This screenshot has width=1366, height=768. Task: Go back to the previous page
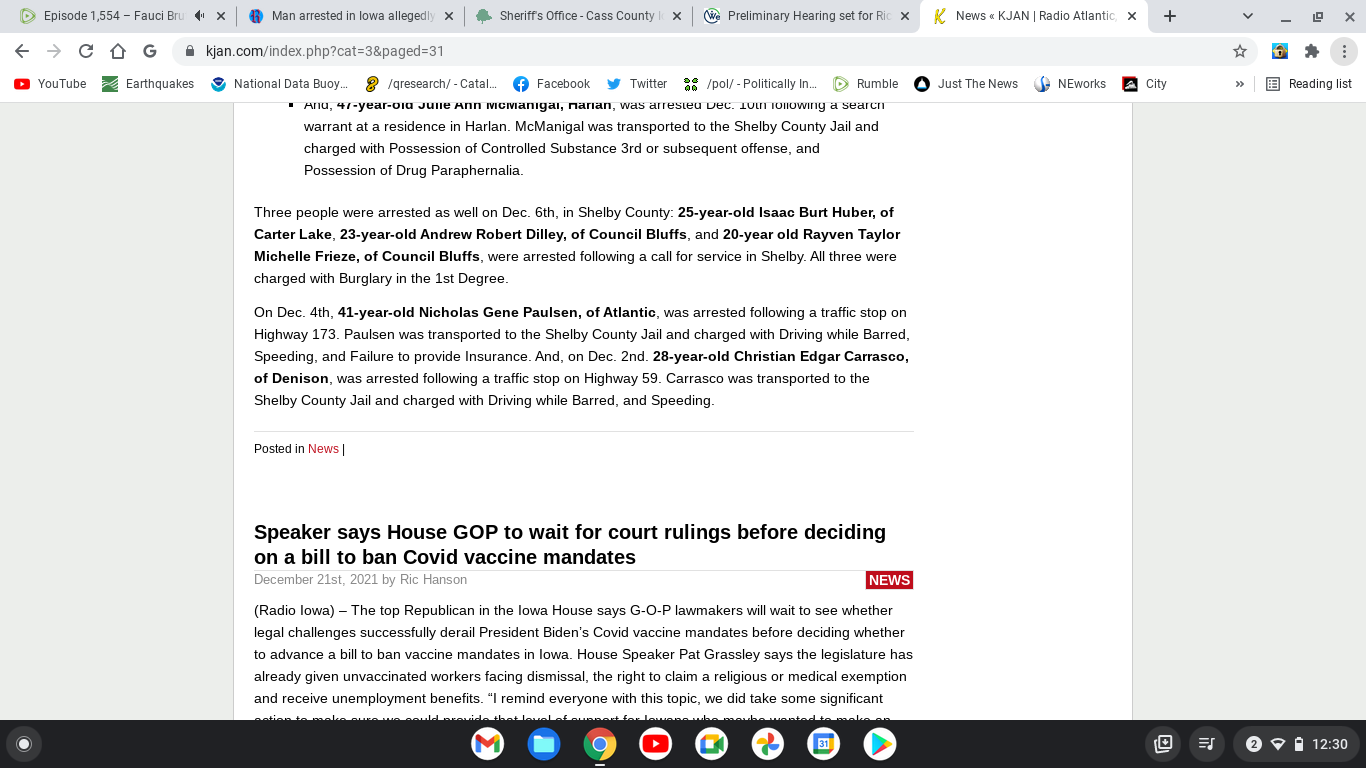point(22,51)
